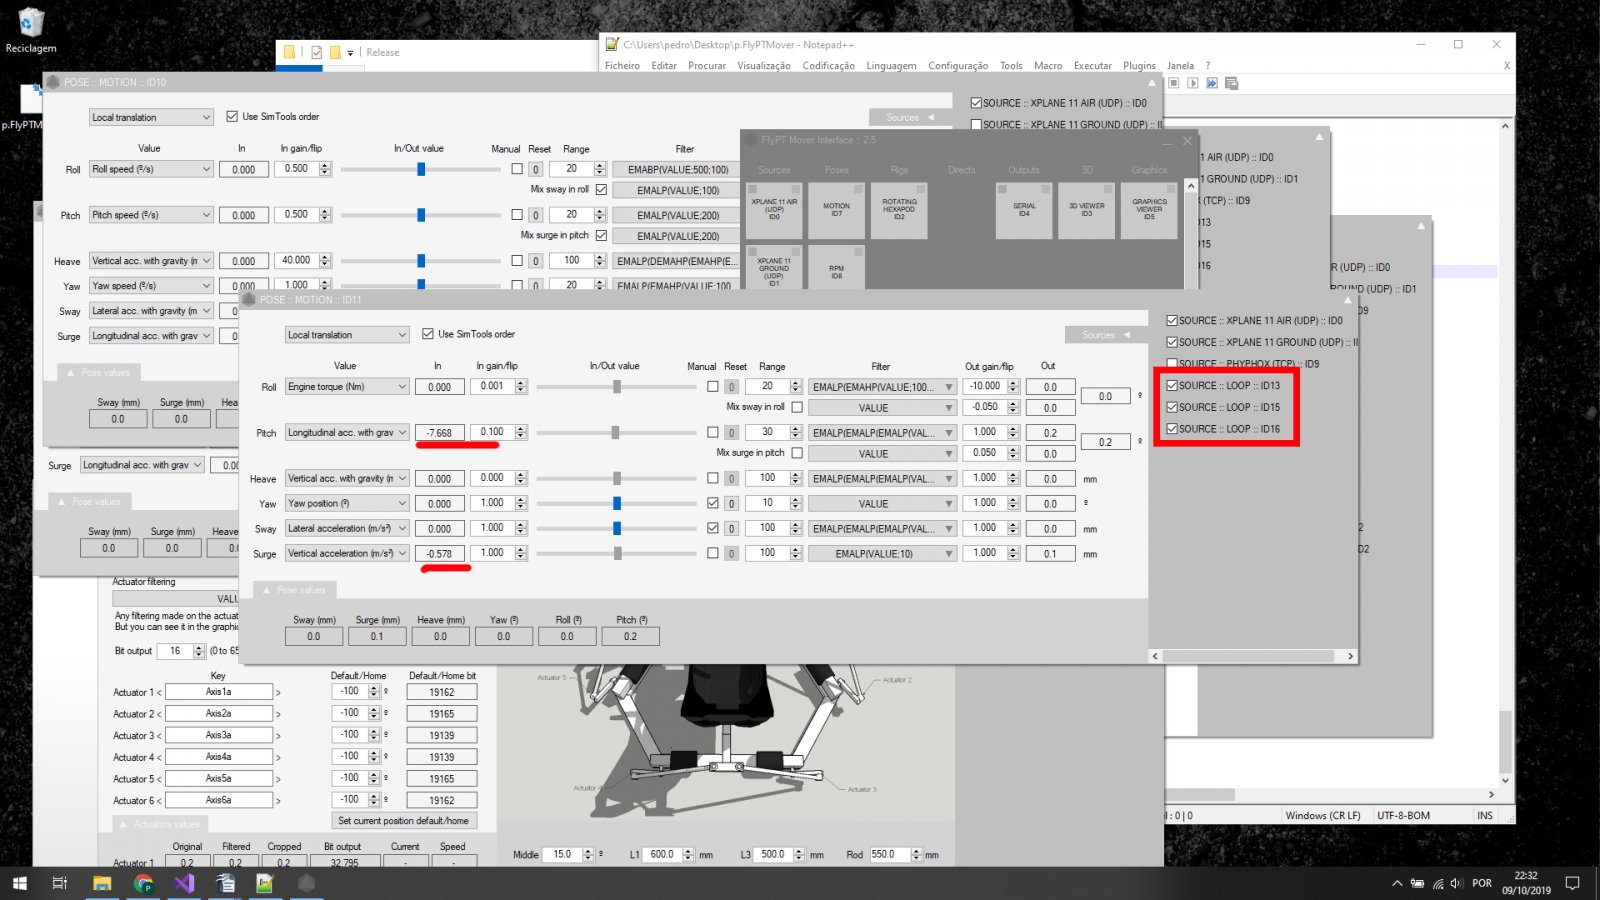Click Set current position default/home button
The image size is (1600, 900).
pos(403,821)
